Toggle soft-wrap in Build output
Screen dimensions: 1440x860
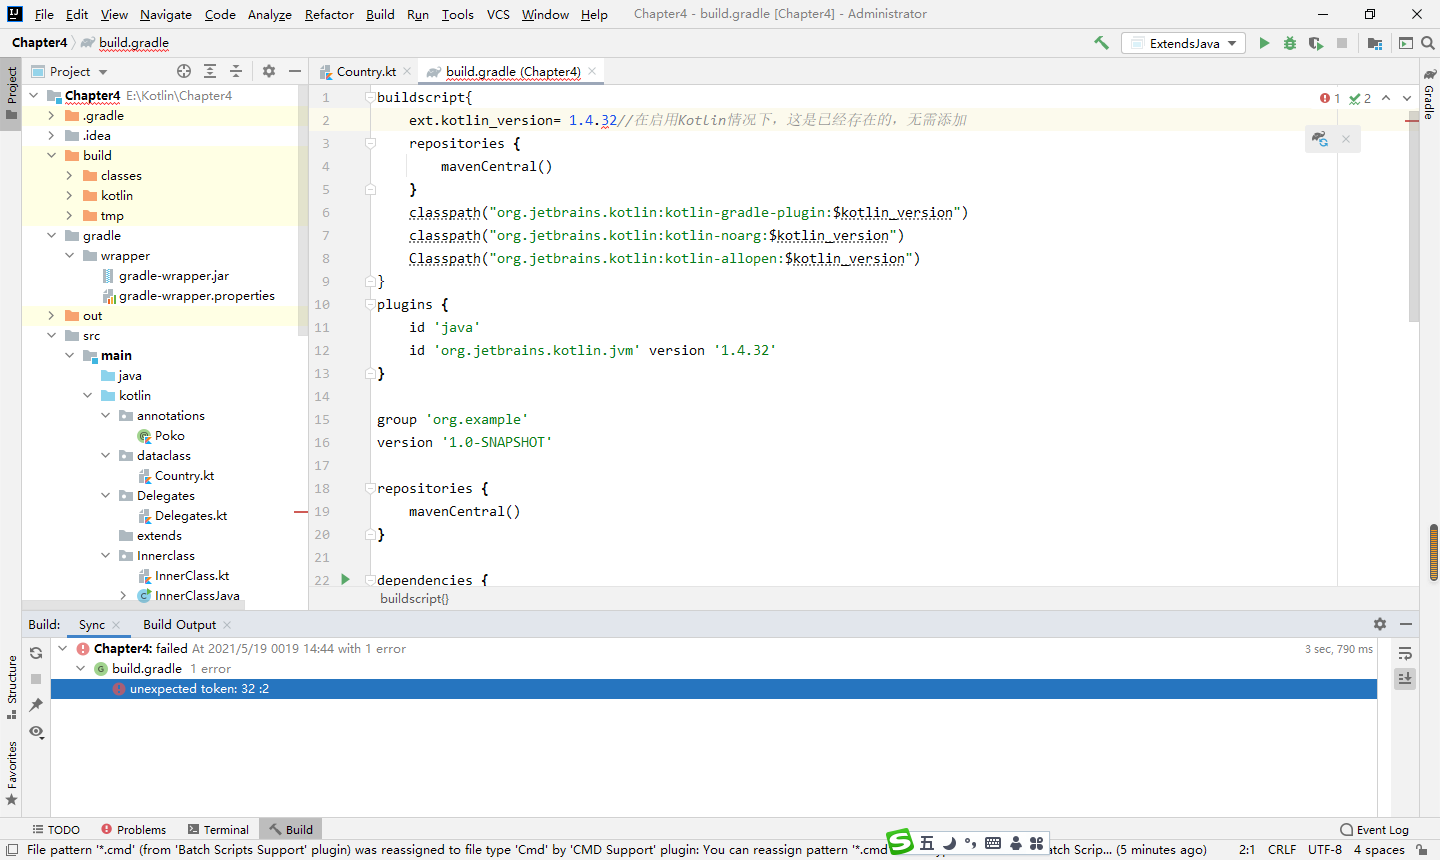pos(1405,653)
